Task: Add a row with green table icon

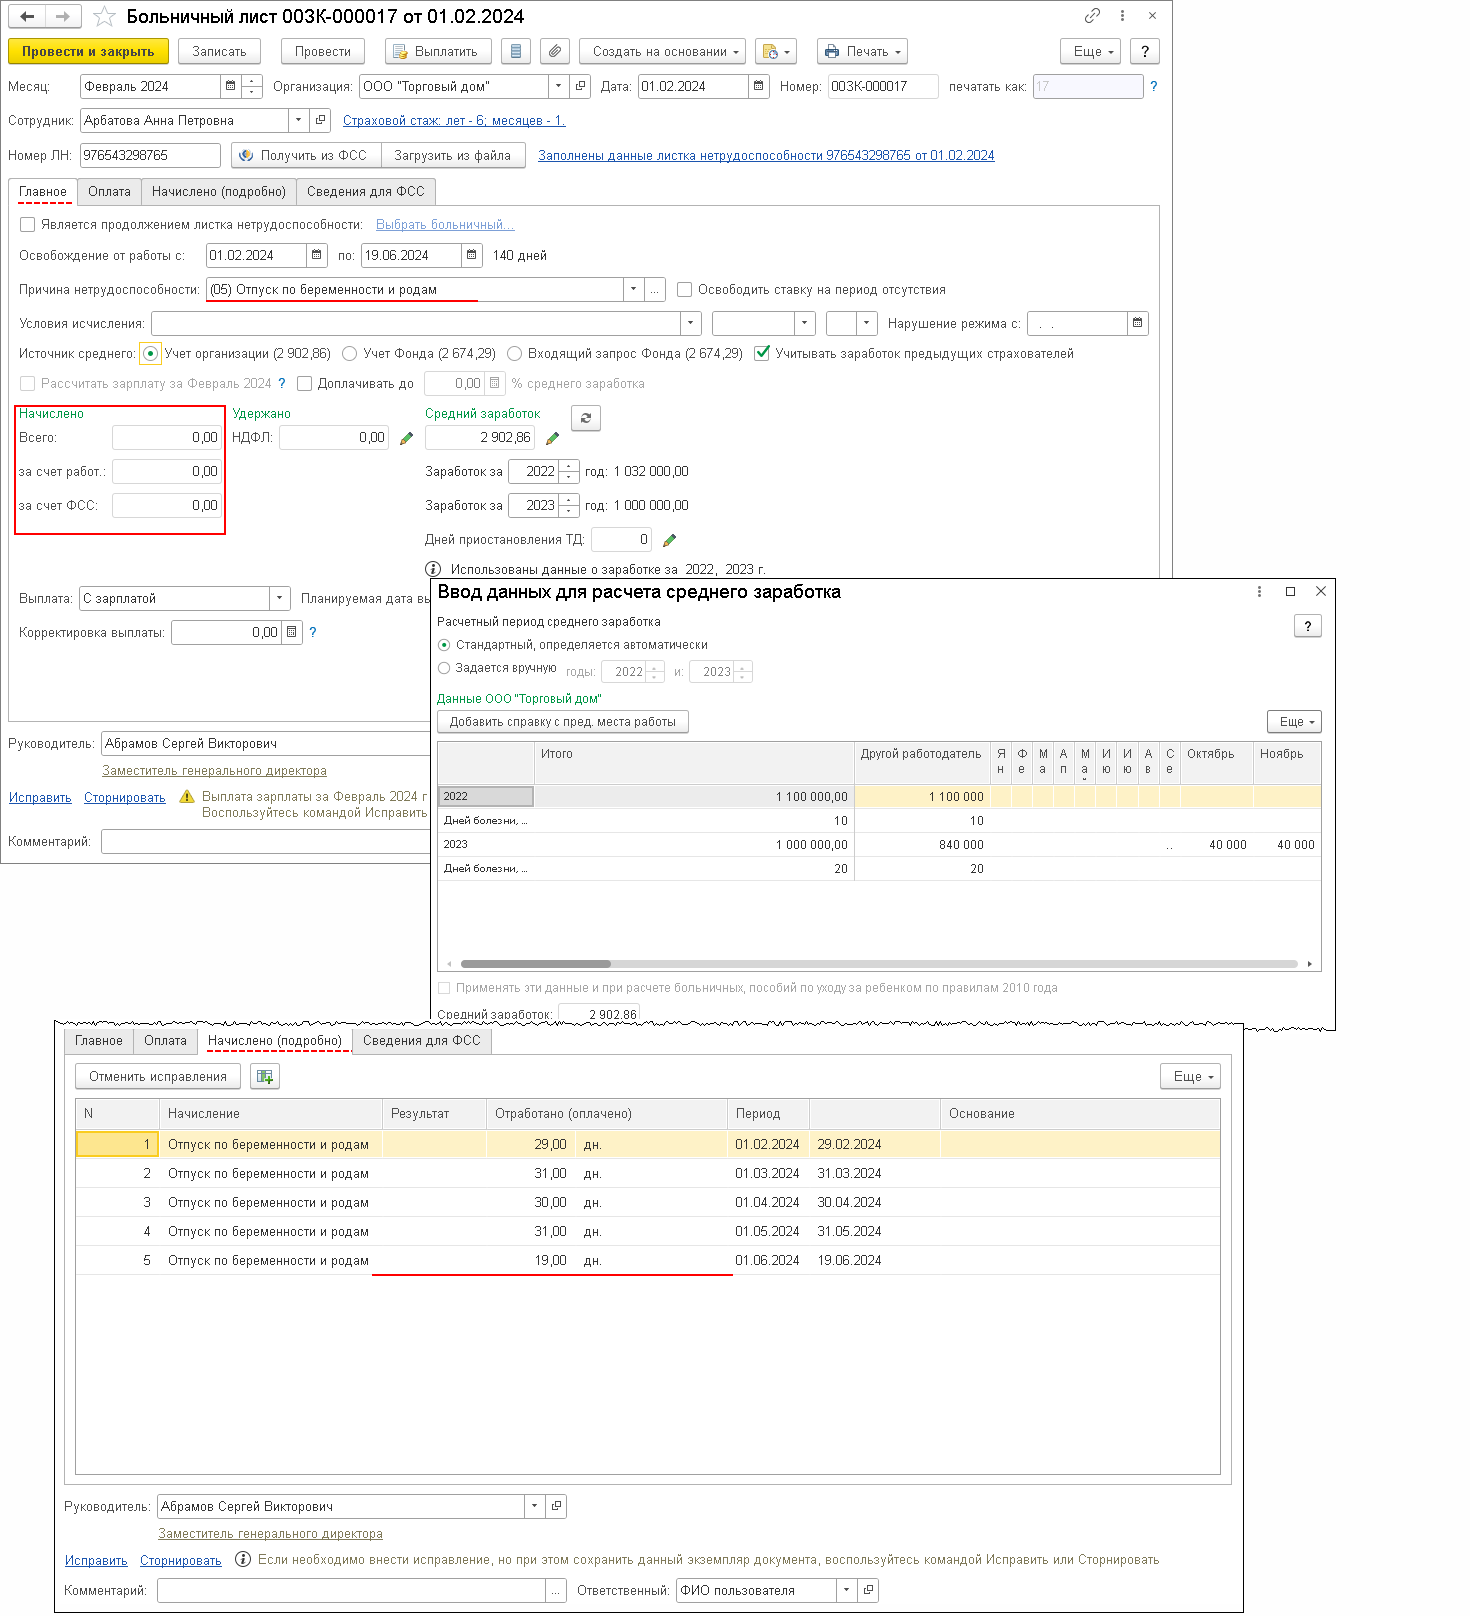Action: click(x=265, y=1077)
